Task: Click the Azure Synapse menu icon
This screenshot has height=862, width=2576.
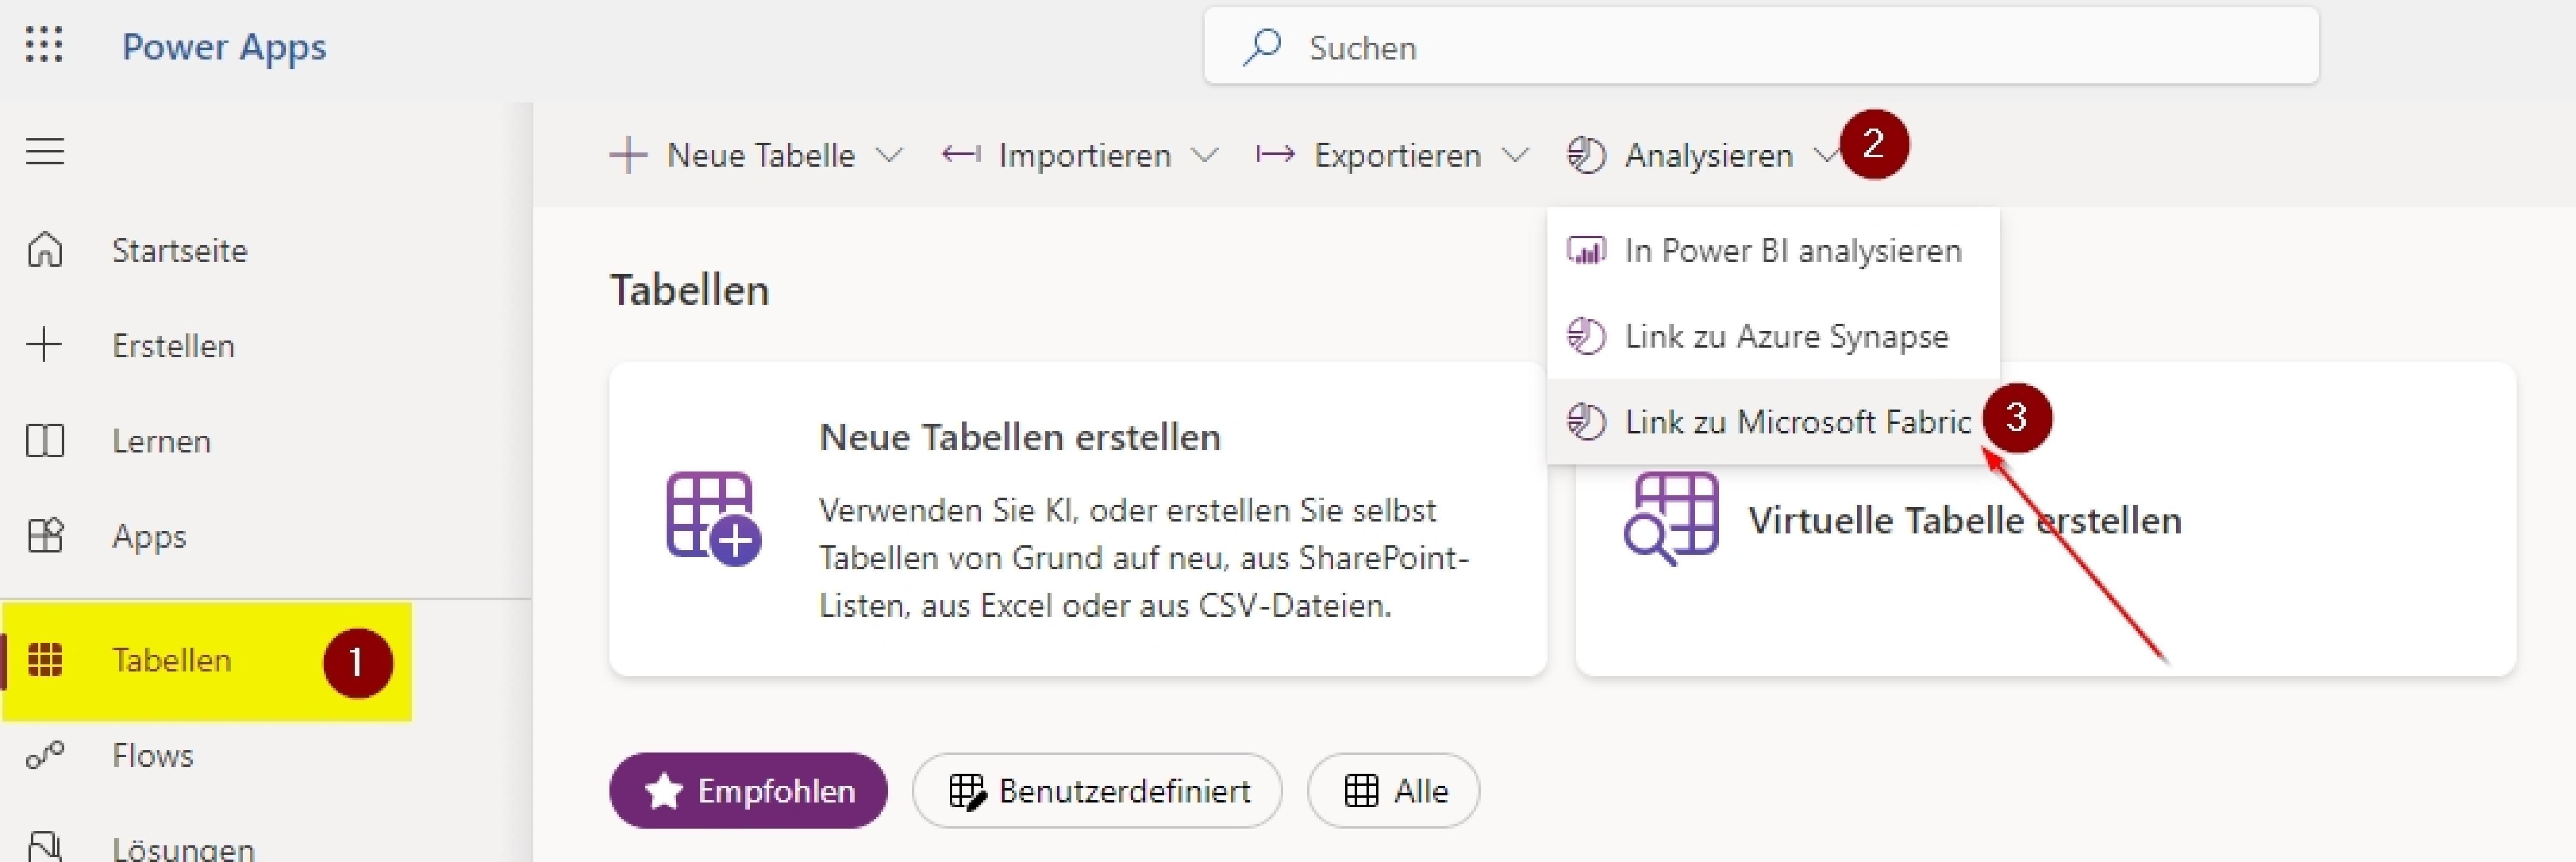Action: point(1587,336)
